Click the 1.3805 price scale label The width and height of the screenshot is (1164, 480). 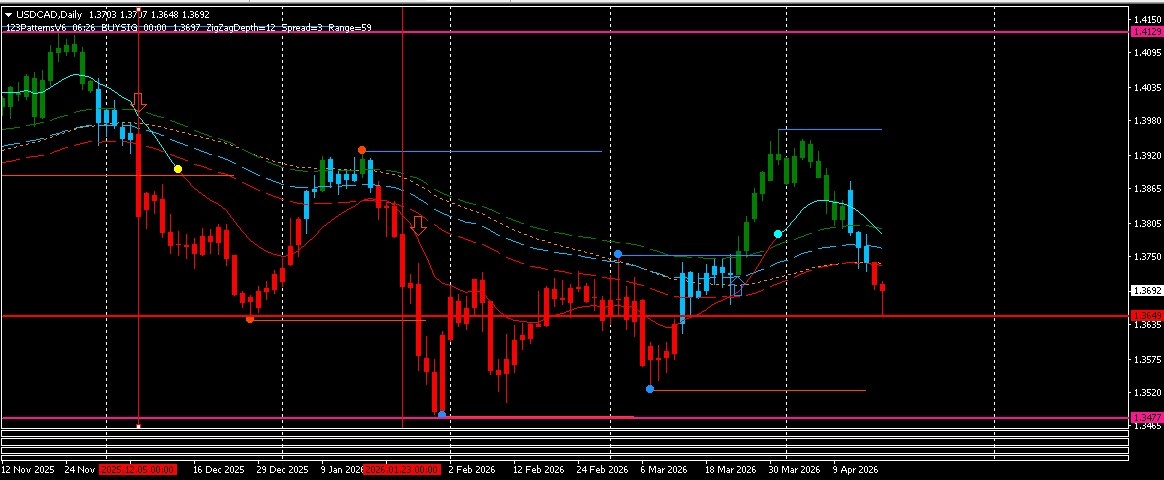tap(1146, 224)
